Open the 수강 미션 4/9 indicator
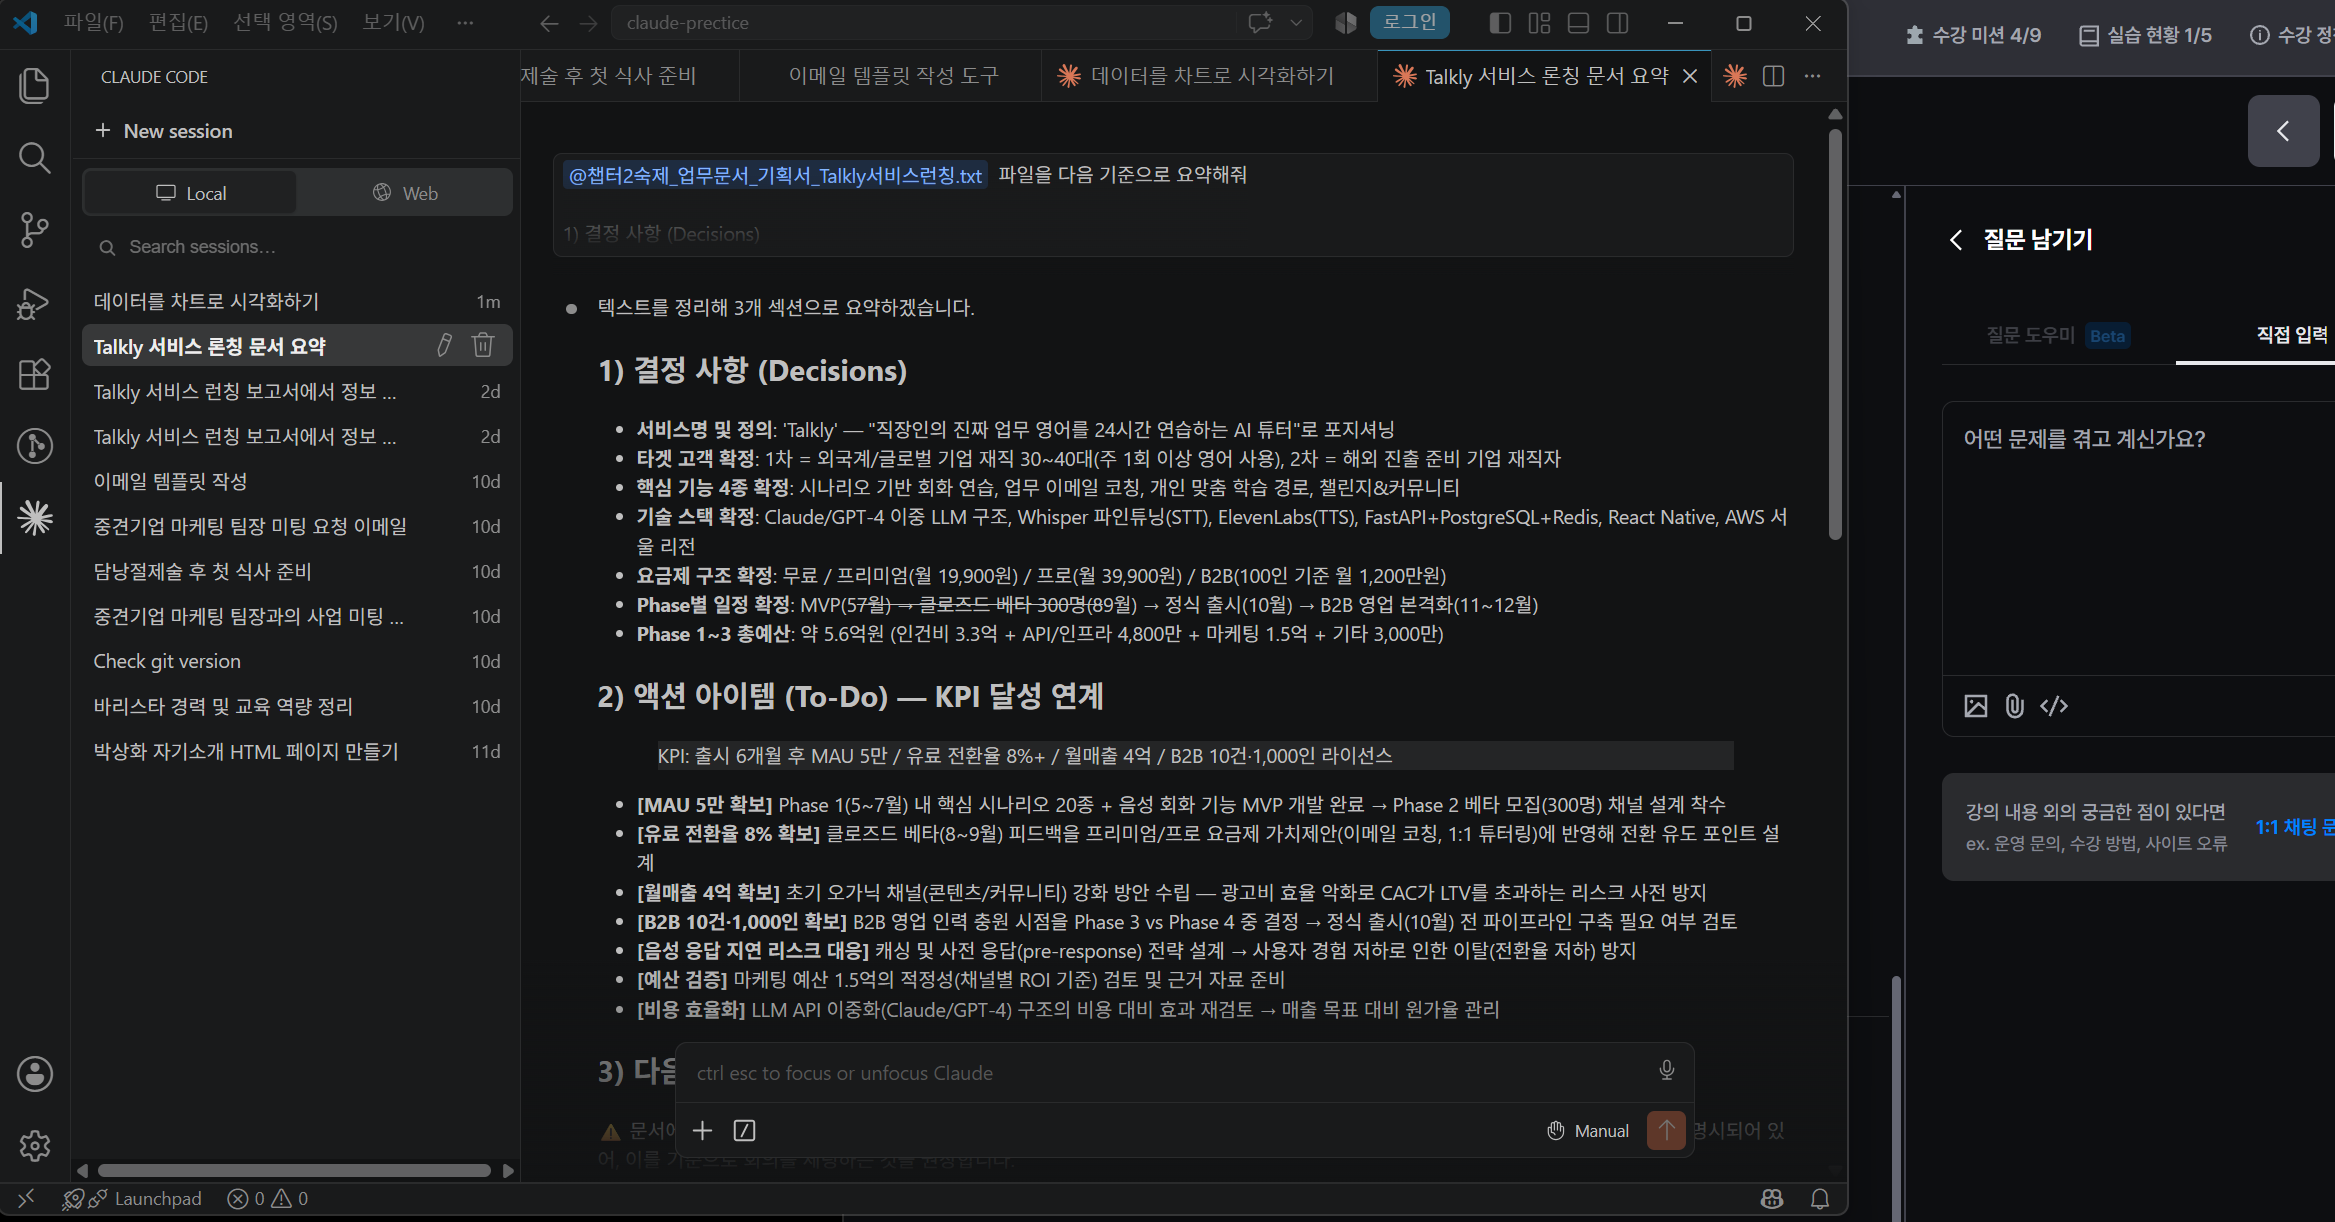2335x1222 pixels. (x=1973, y=35)
